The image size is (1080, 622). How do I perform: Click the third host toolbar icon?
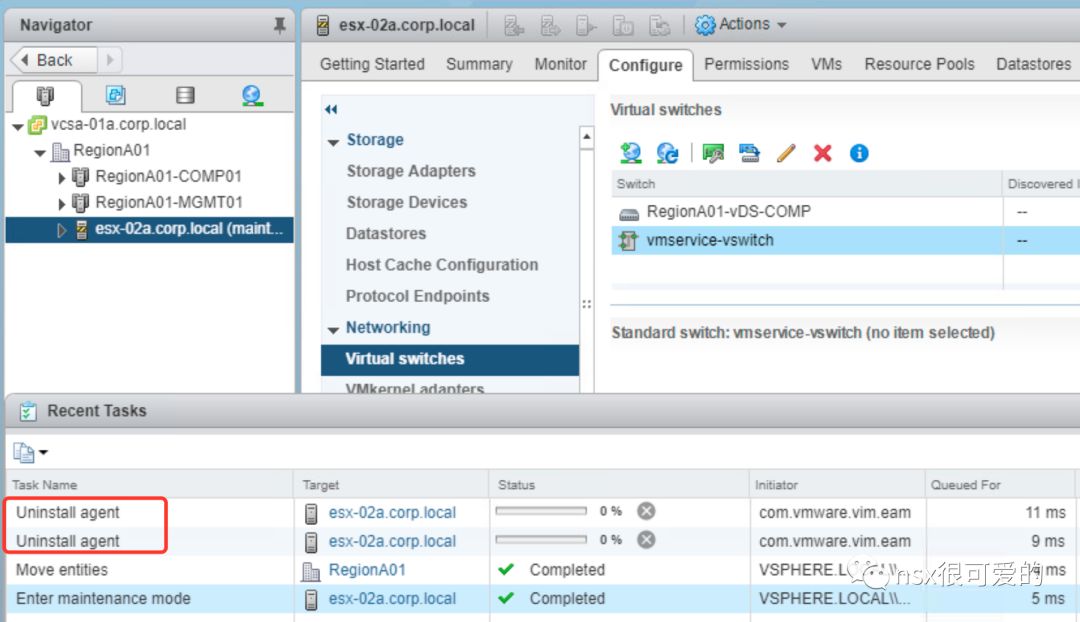[x=586, y=26]
